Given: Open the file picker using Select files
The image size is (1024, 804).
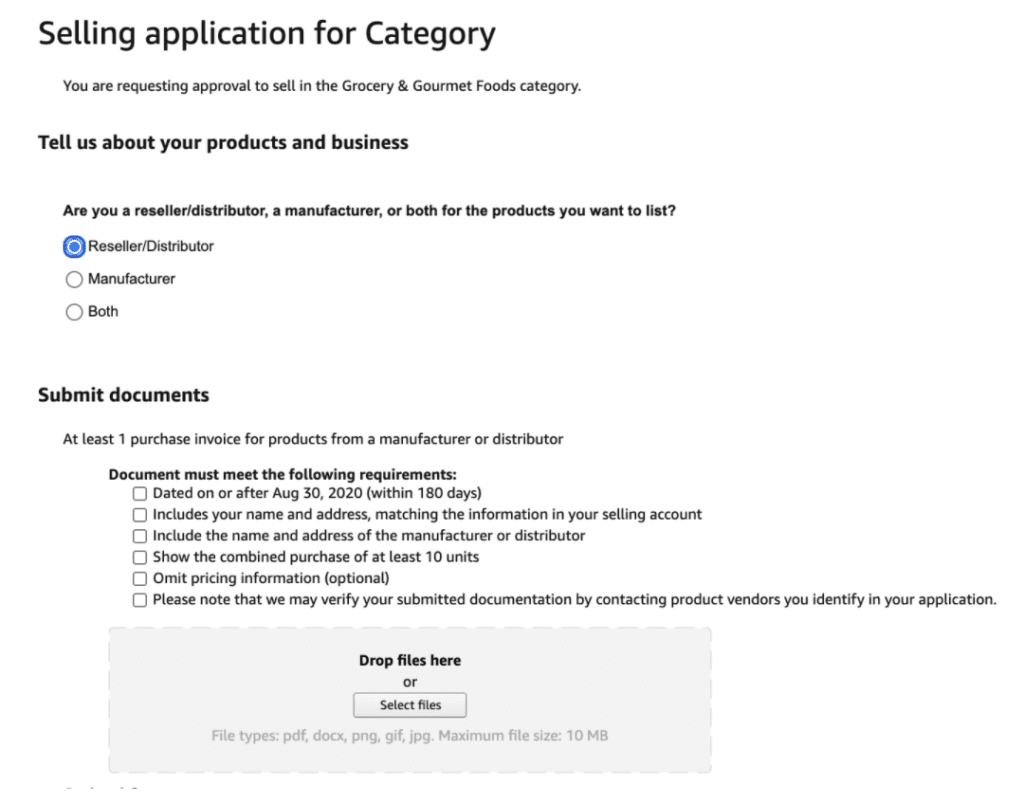Looking at the screenshot, I should 409,705.
